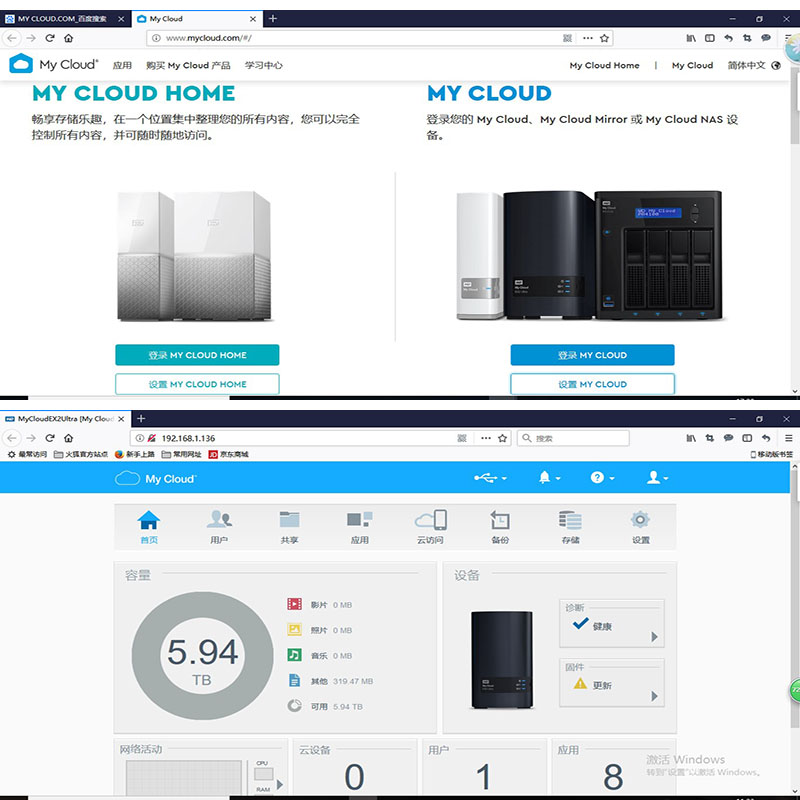
Task: Select the My Cloud tab in the top window
Action: [x=197, y=19]
